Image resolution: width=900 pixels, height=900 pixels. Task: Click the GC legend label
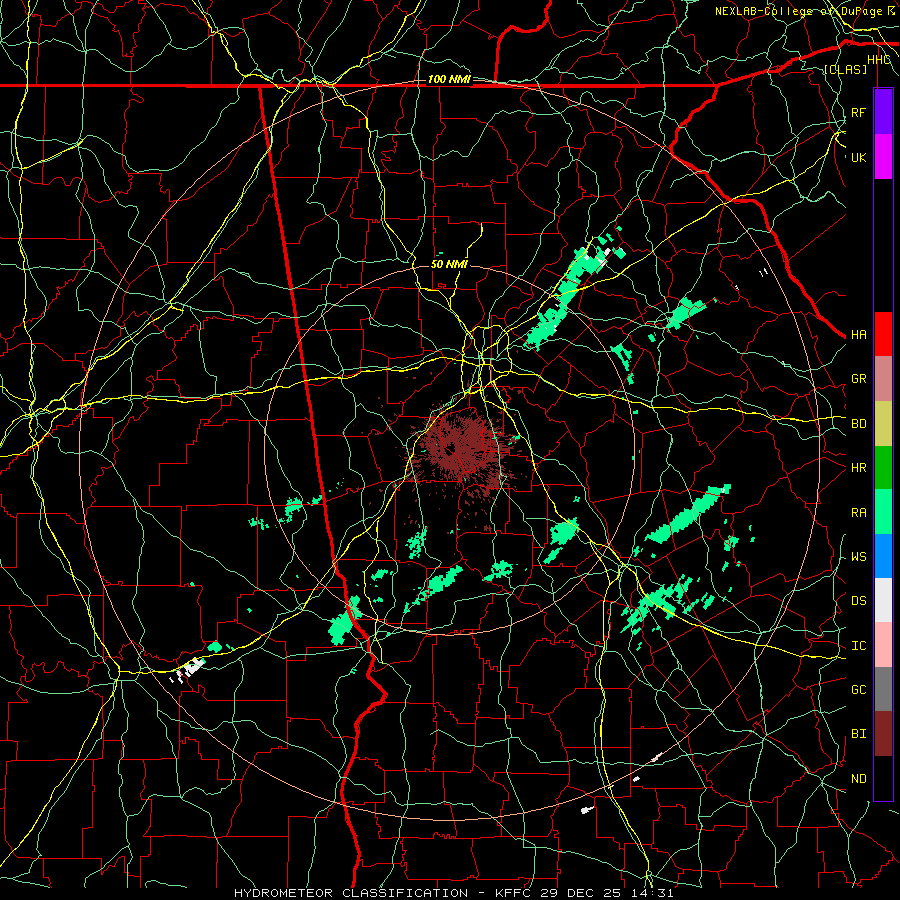858,690
